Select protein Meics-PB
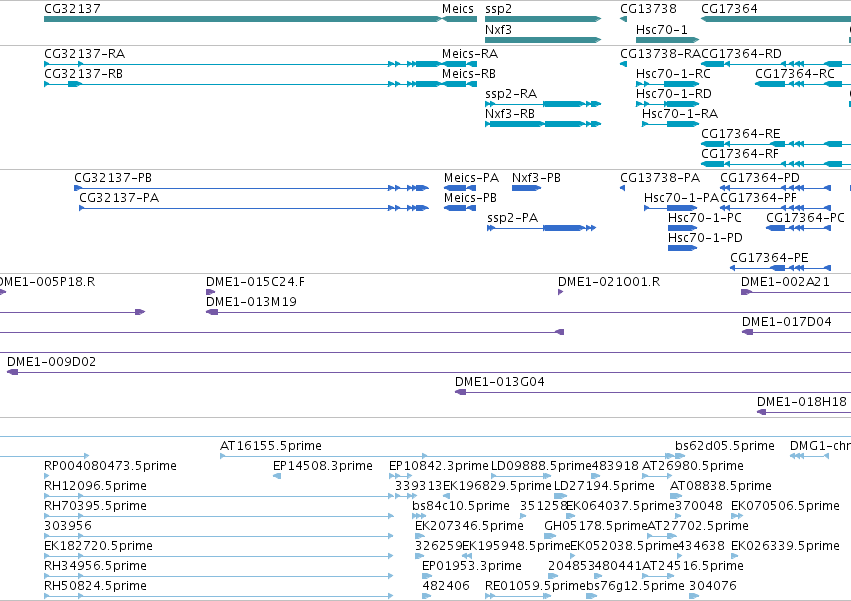851x601 pixels. 470,198
